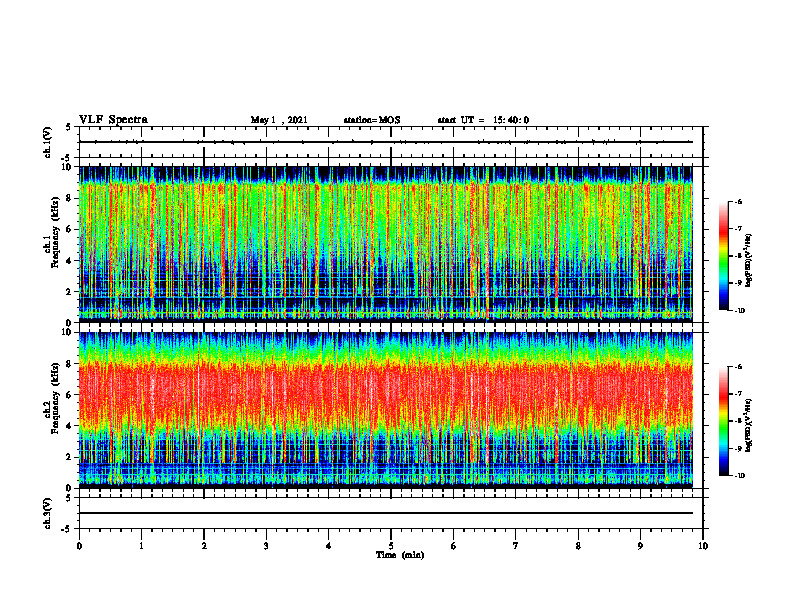Click the ch.1 spectrogram color bar
Viewport: 792px width, 612px height.
(x=724, y=256)
